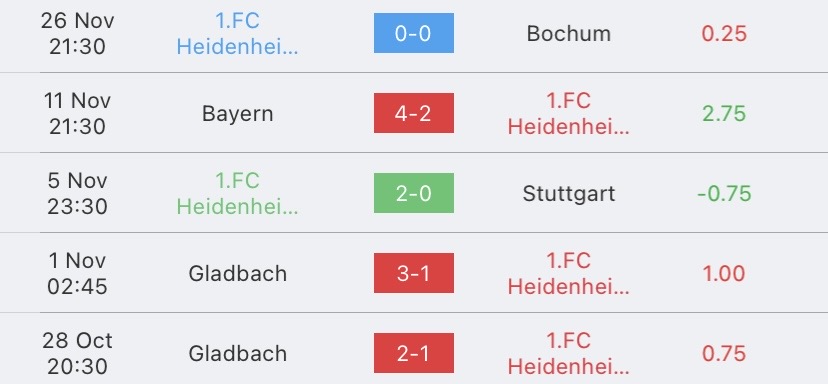
Task: Select the Stuttgart team name
Action: [569, 194]
